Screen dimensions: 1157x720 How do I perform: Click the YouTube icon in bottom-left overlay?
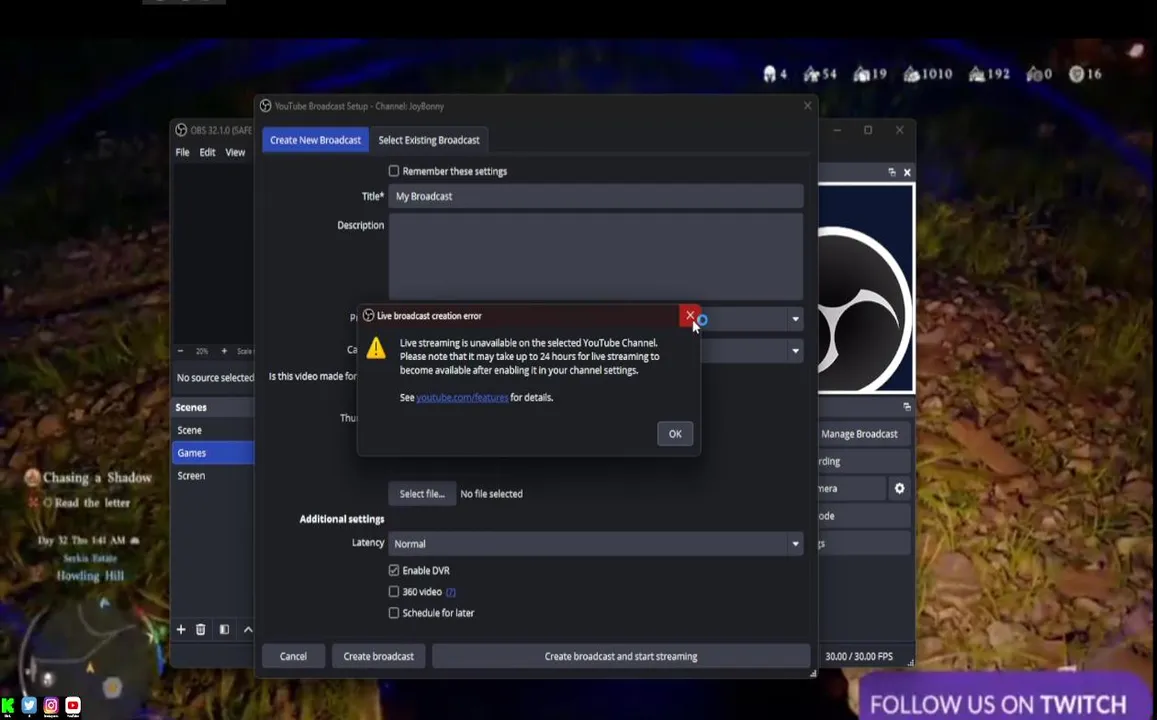click(72, 706)
